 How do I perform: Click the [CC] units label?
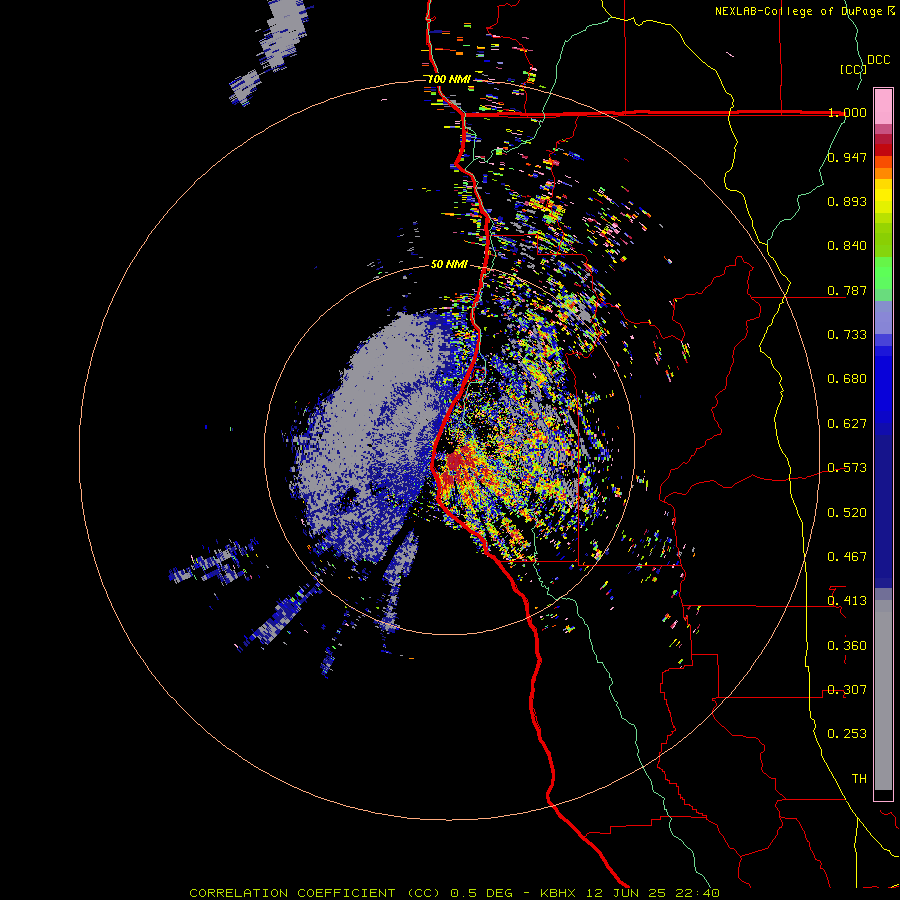coord(853,69)
